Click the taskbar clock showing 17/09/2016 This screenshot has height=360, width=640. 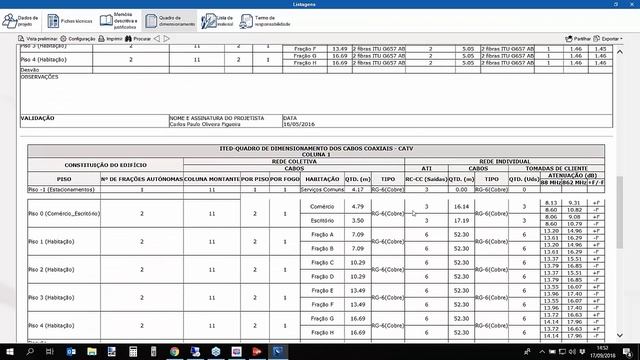click(x=603, y=351)
